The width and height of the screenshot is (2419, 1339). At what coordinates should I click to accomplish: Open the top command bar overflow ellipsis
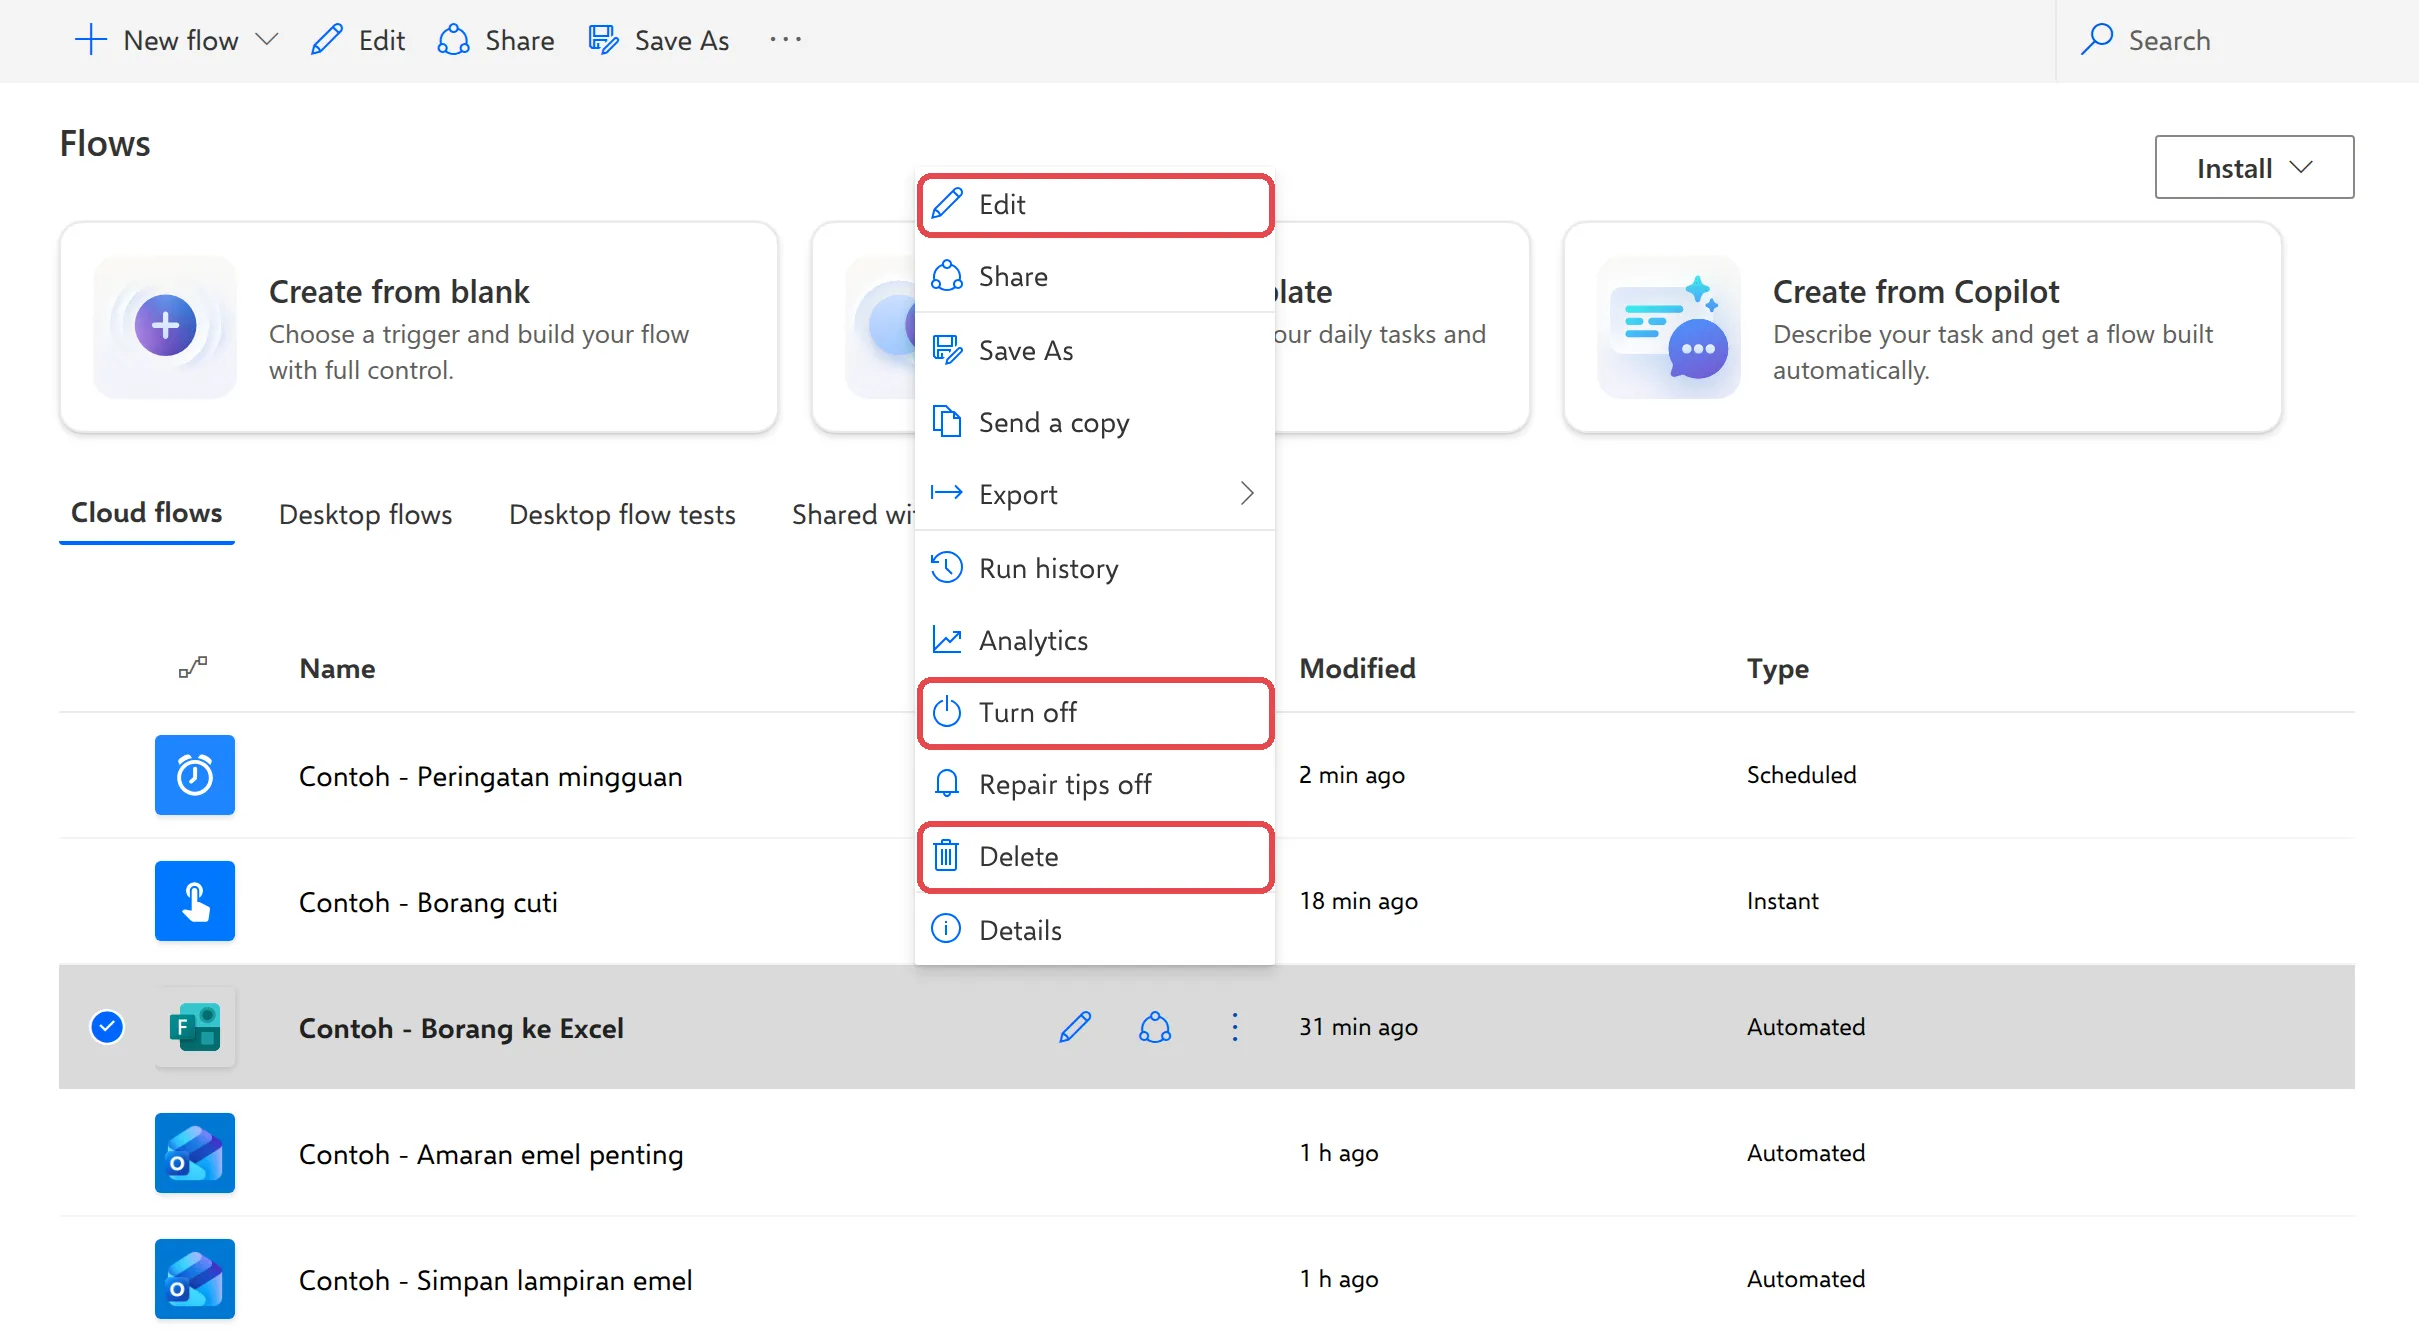pyautogui.click(x=786, y=40)
